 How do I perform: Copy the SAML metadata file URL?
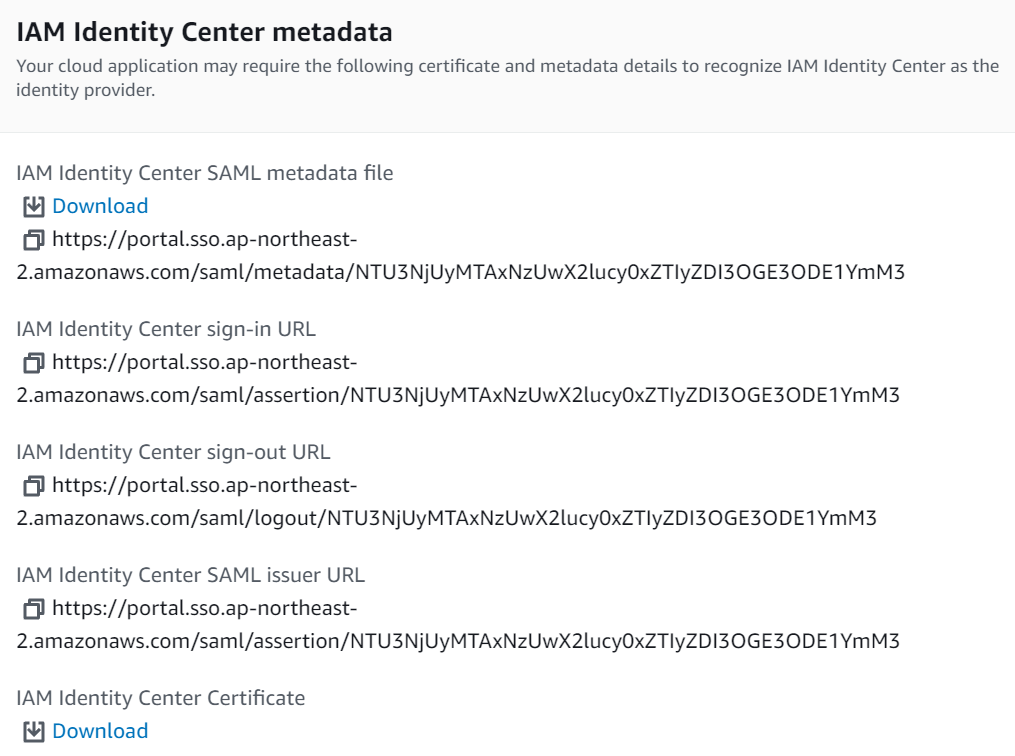(x=34, y=239)
